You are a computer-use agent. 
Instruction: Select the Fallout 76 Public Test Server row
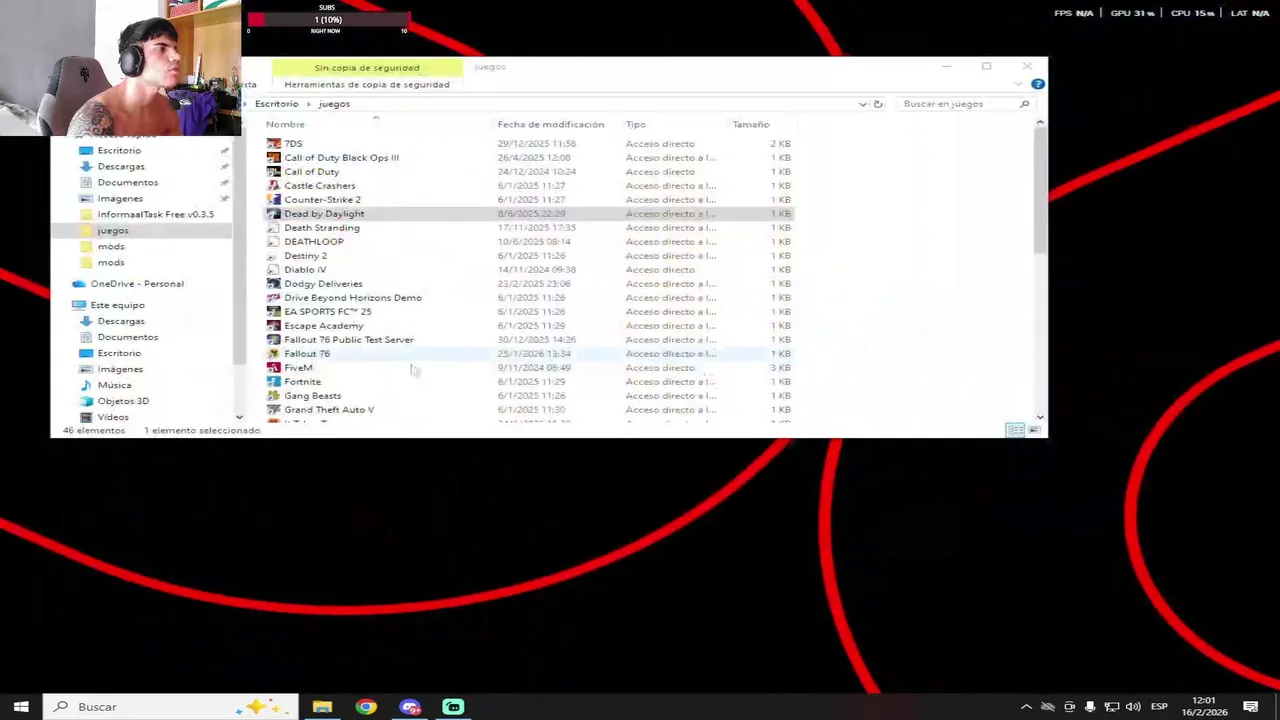pyautogui.click(x=529, y=340)
